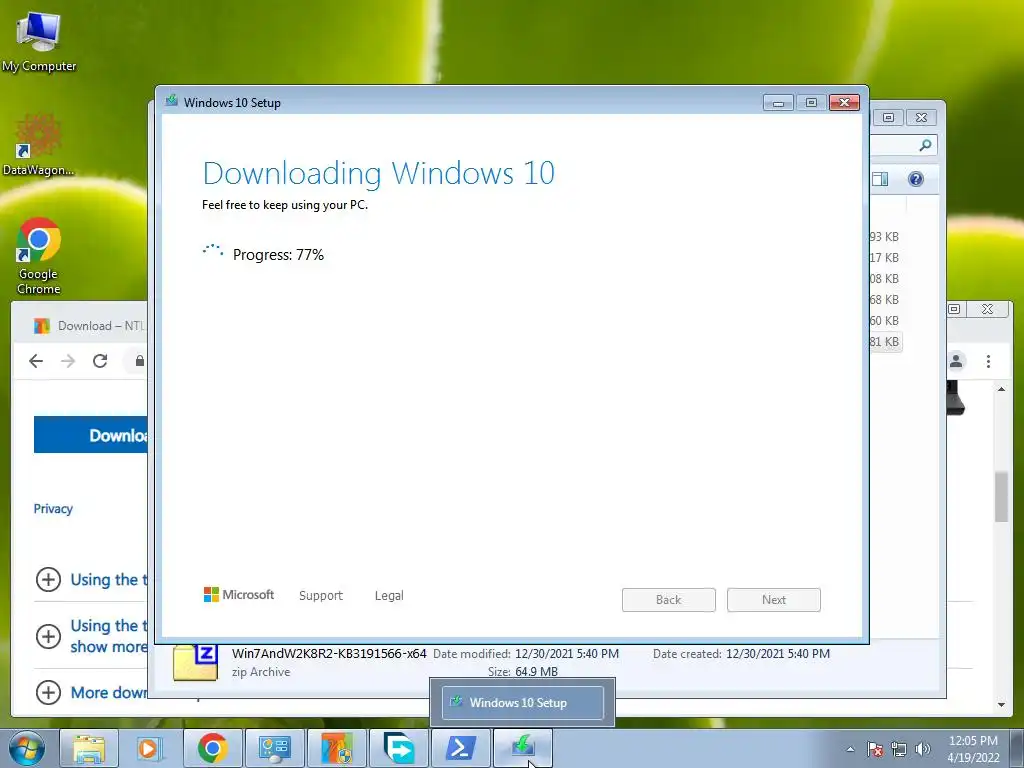
Task: Click the Next button in Windows 10 Setup
Action: [x=774, y=600]
